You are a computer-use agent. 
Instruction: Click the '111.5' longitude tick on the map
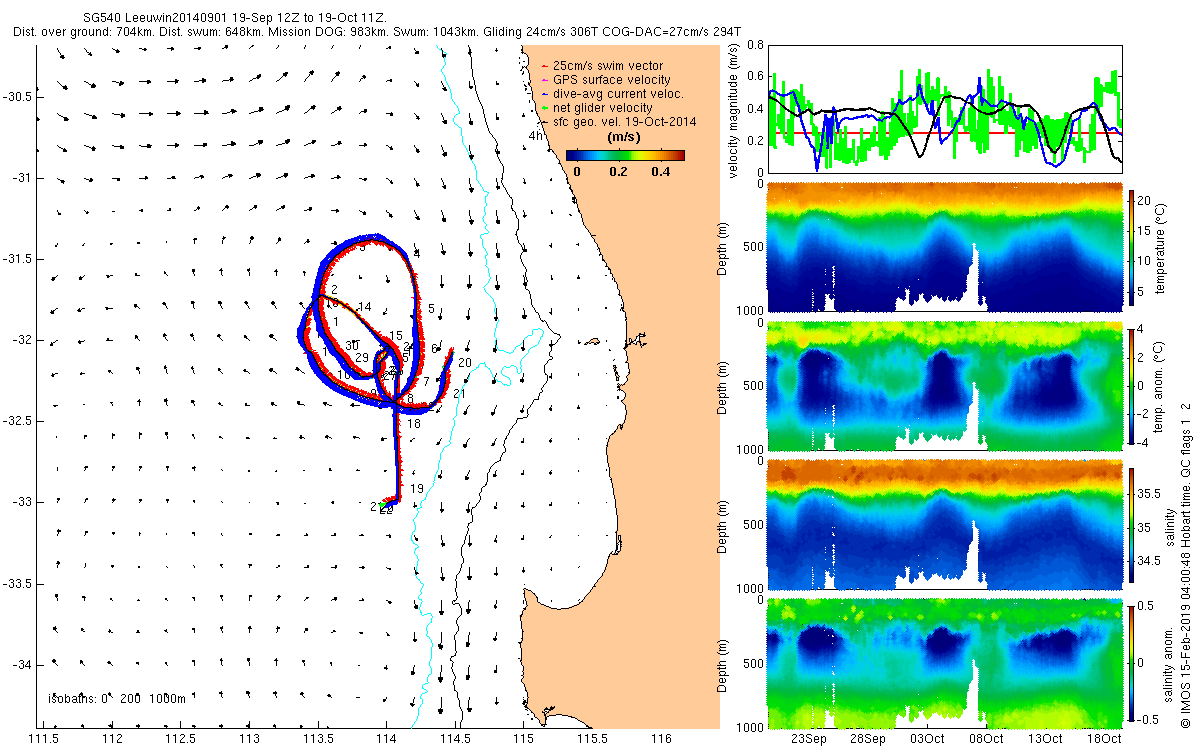pos(44,738)
